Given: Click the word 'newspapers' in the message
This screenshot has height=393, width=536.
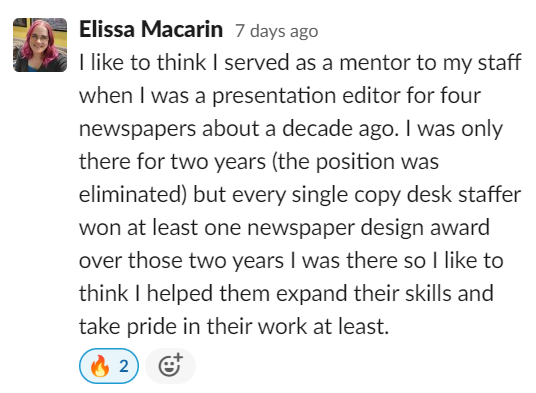Looking at the screenshot, I should [x=137, y=130].
